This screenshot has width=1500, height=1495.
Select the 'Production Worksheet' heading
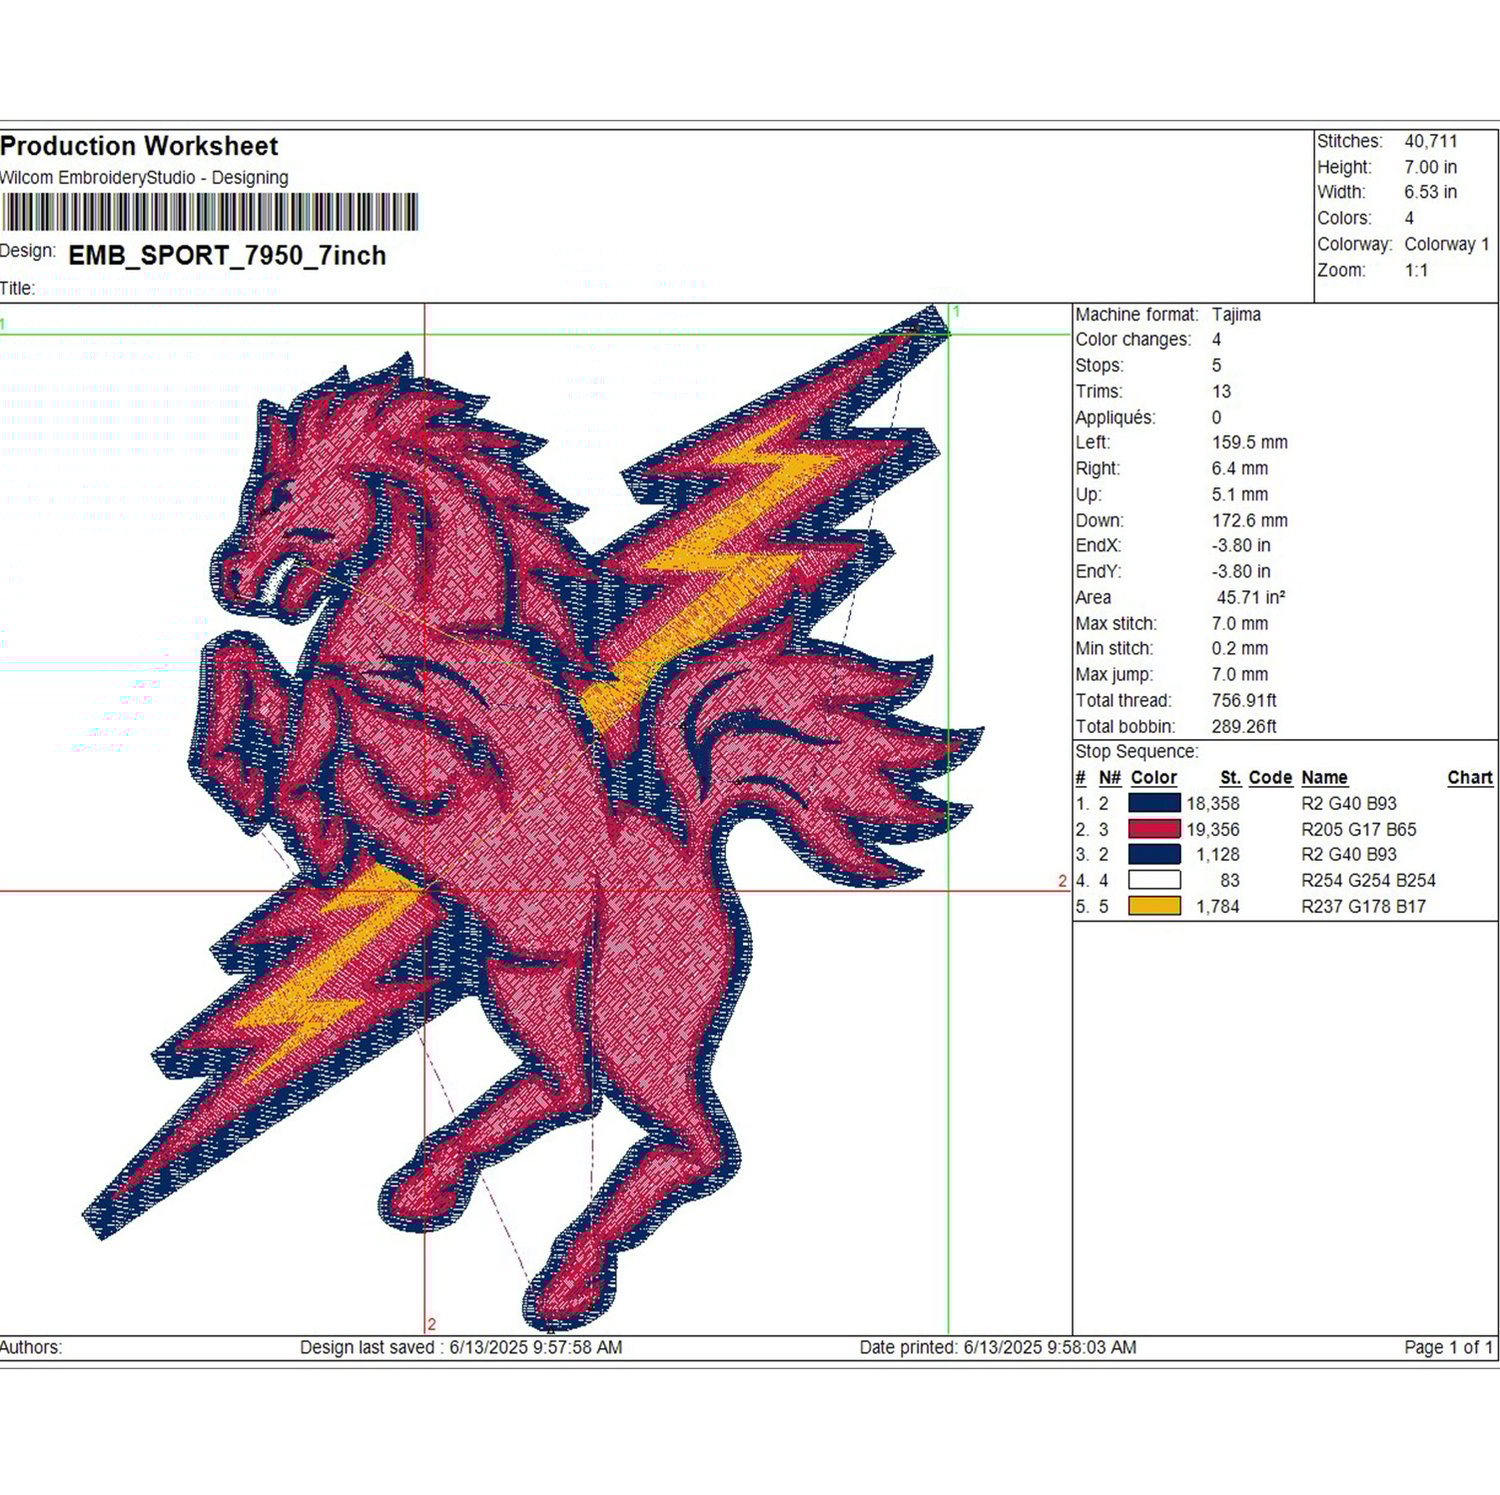(x=139, y=146)
